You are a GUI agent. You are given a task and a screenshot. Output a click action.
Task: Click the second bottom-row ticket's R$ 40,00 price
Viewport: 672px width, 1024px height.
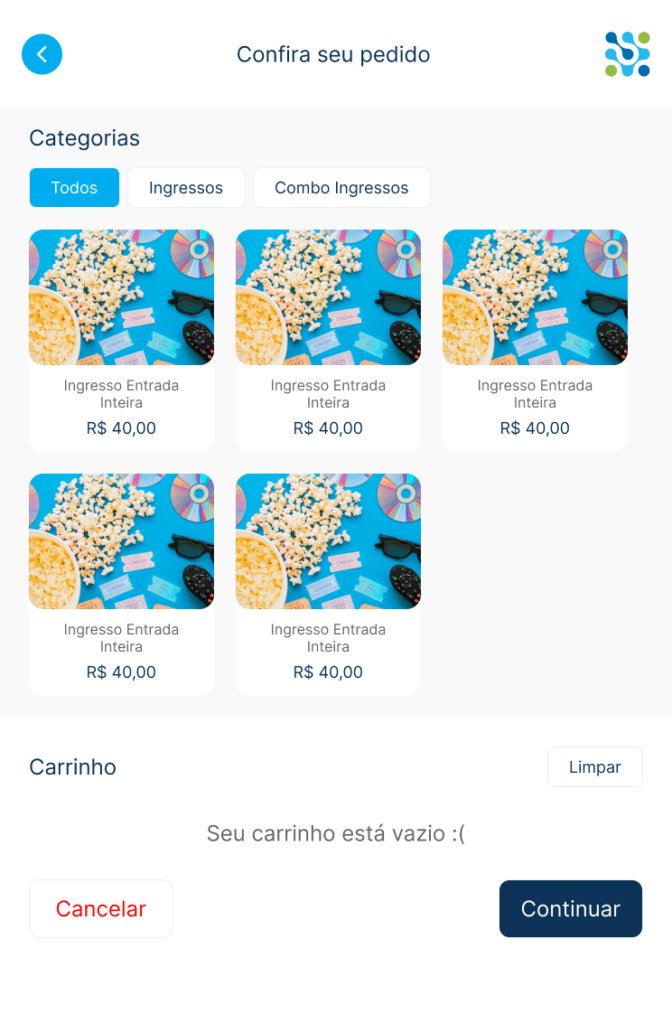(x=328, y=673)
